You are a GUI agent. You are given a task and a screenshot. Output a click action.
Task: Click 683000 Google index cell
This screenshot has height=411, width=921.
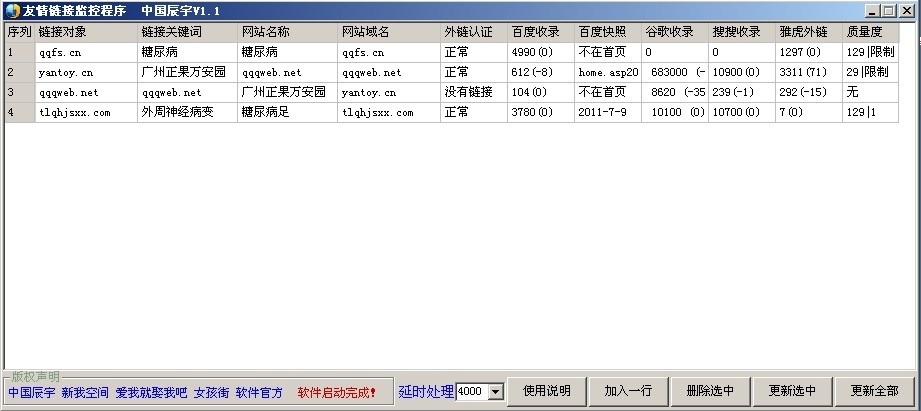click(x=674, y=72)
